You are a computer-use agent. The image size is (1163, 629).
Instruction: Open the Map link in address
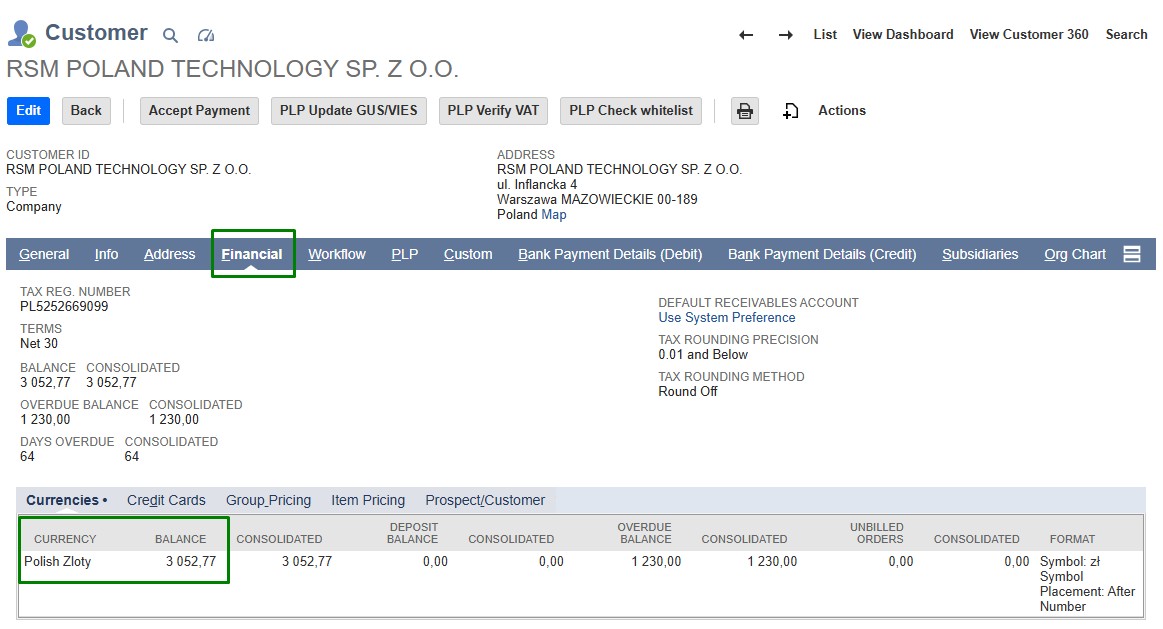(554, 215)
